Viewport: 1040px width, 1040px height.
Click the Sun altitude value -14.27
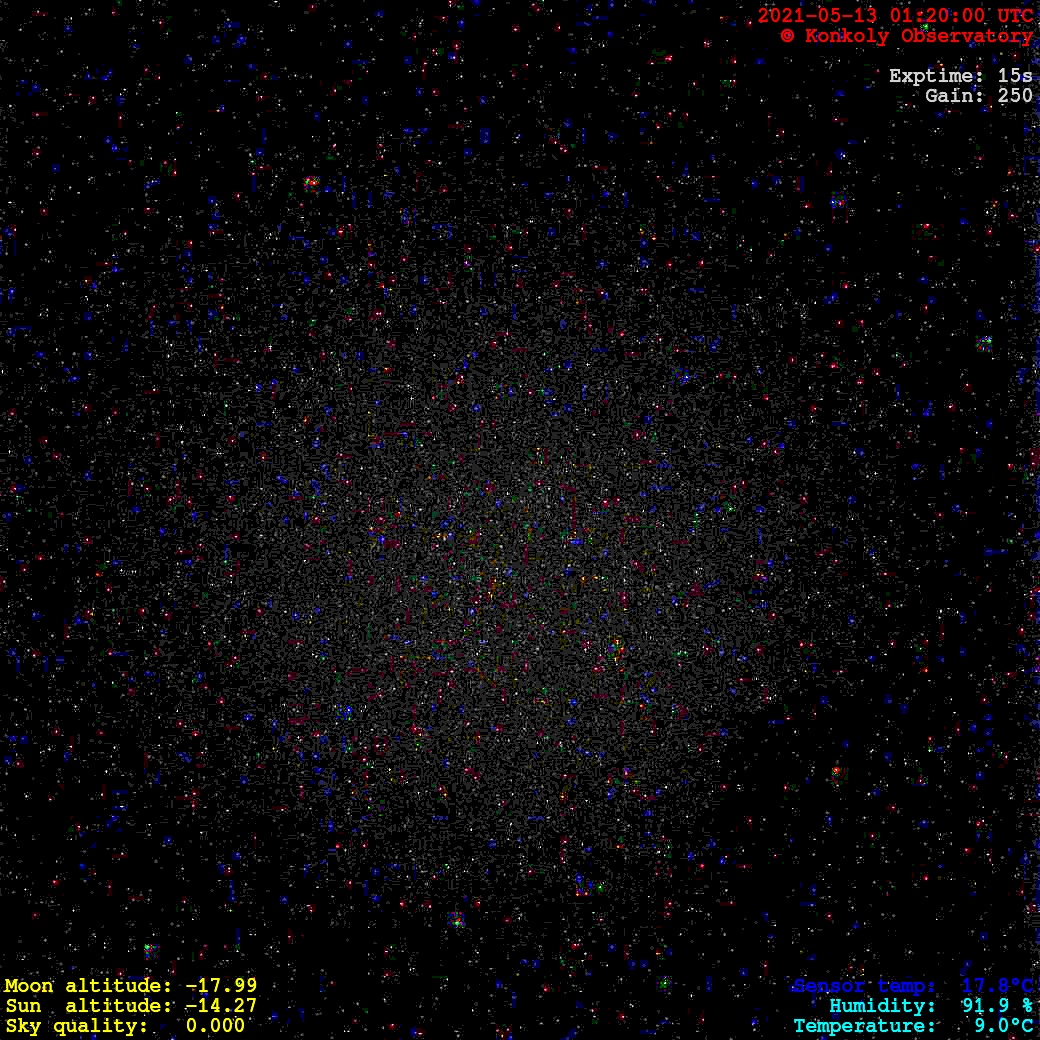[x=221, y=1006]
